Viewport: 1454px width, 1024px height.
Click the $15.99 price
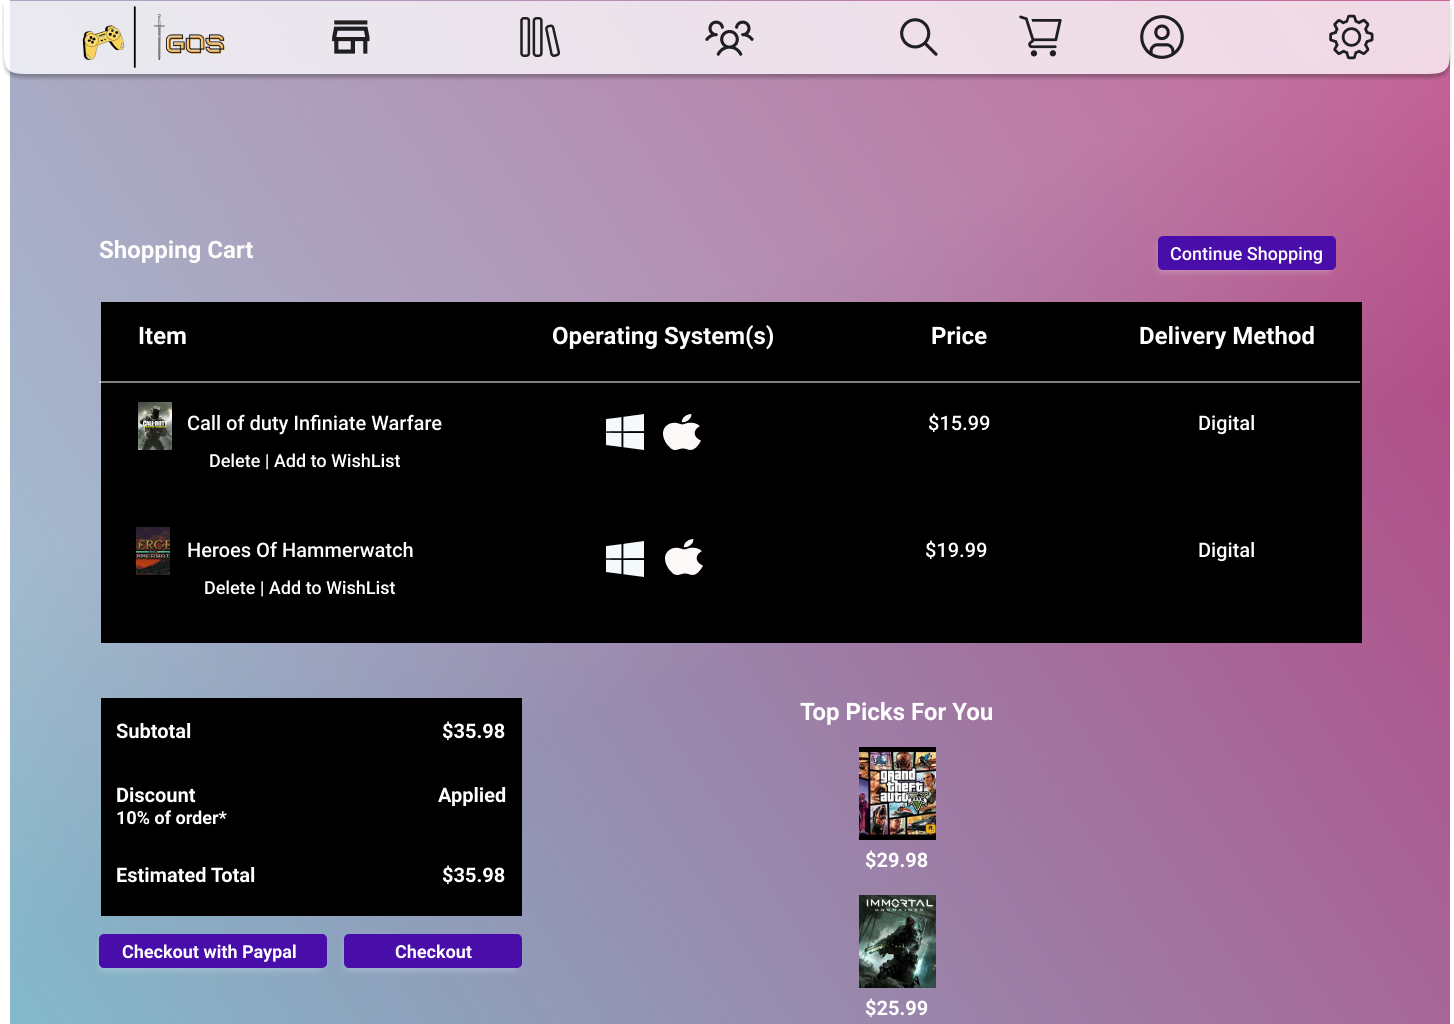pos(959,423)
